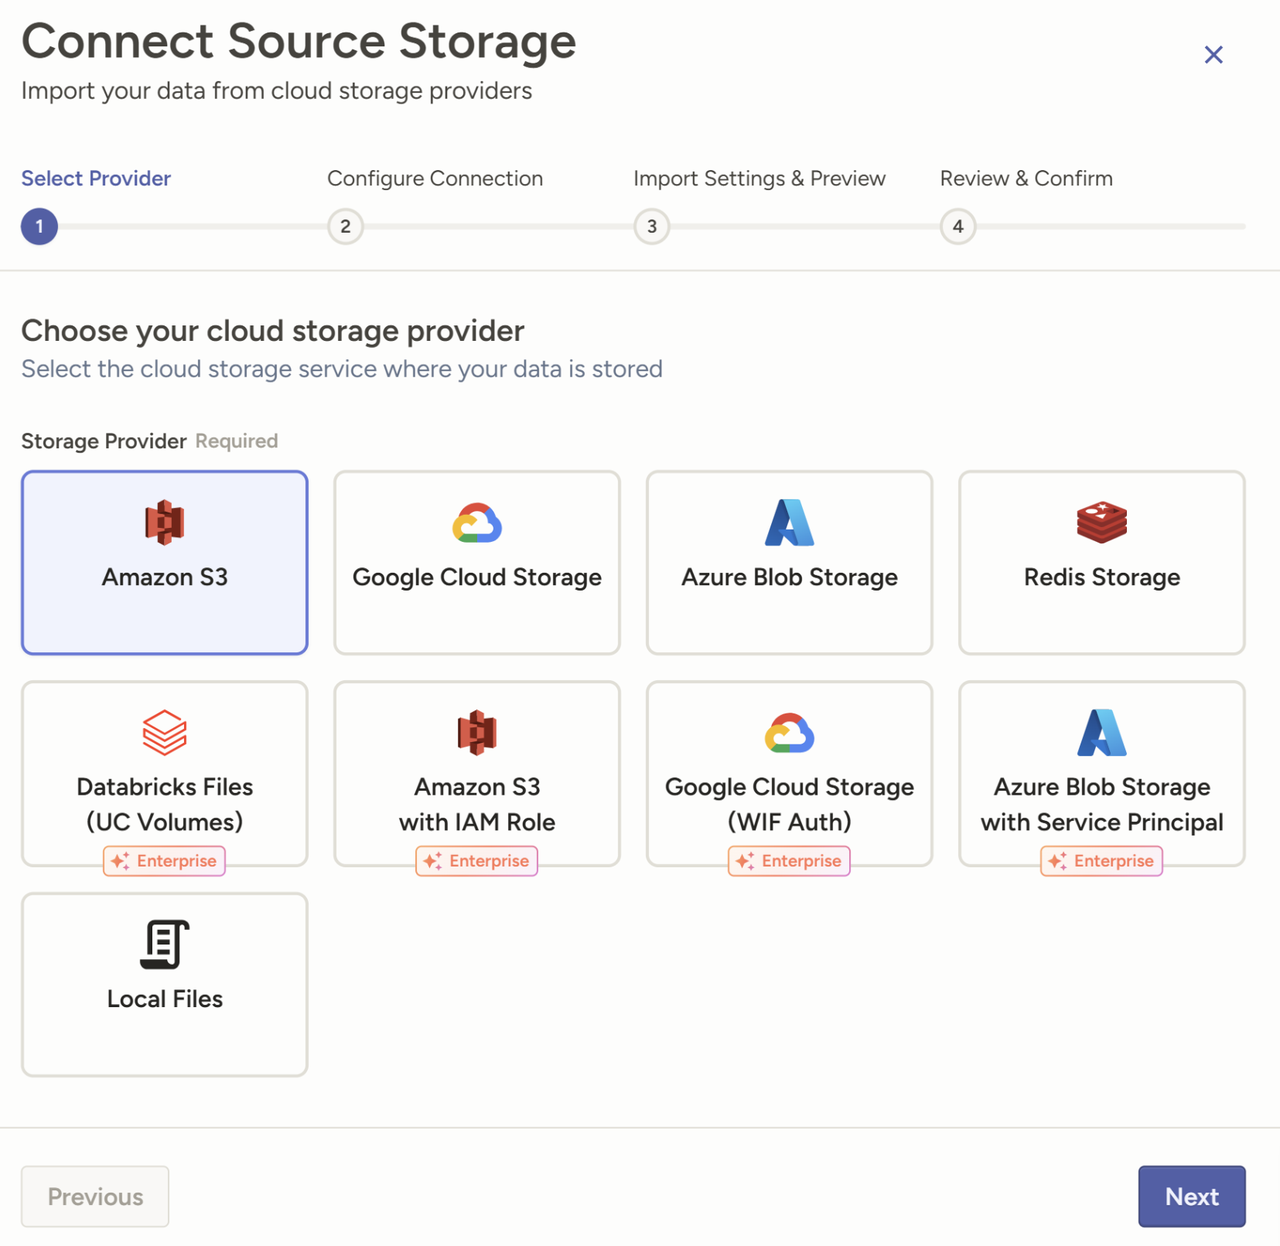Click the Amazon S3 with IAM Role icon

[477, 732]
